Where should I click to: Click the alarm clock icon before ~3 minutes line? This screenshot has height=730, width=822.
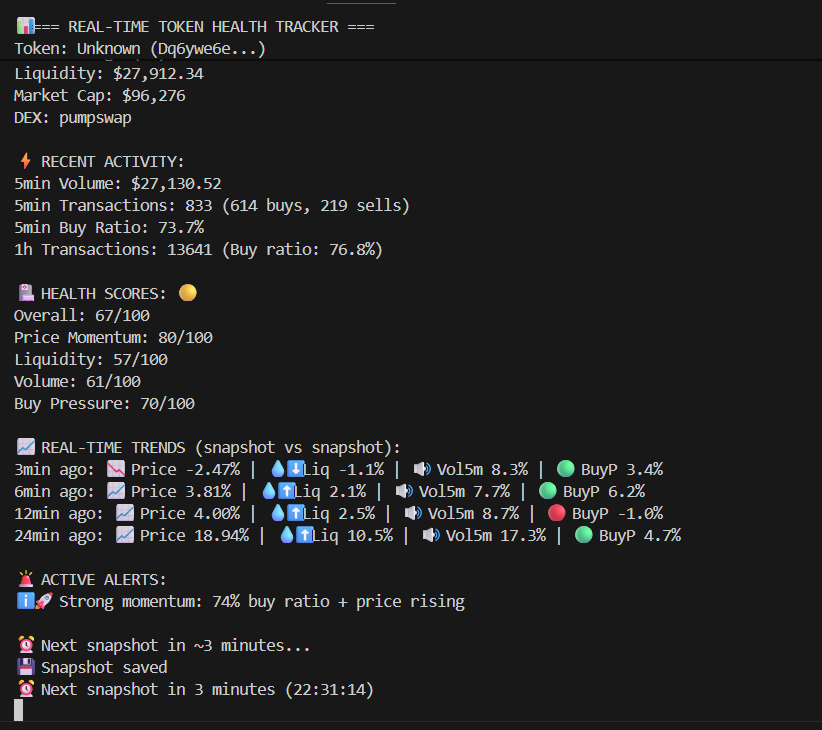[x=26, y=645]
